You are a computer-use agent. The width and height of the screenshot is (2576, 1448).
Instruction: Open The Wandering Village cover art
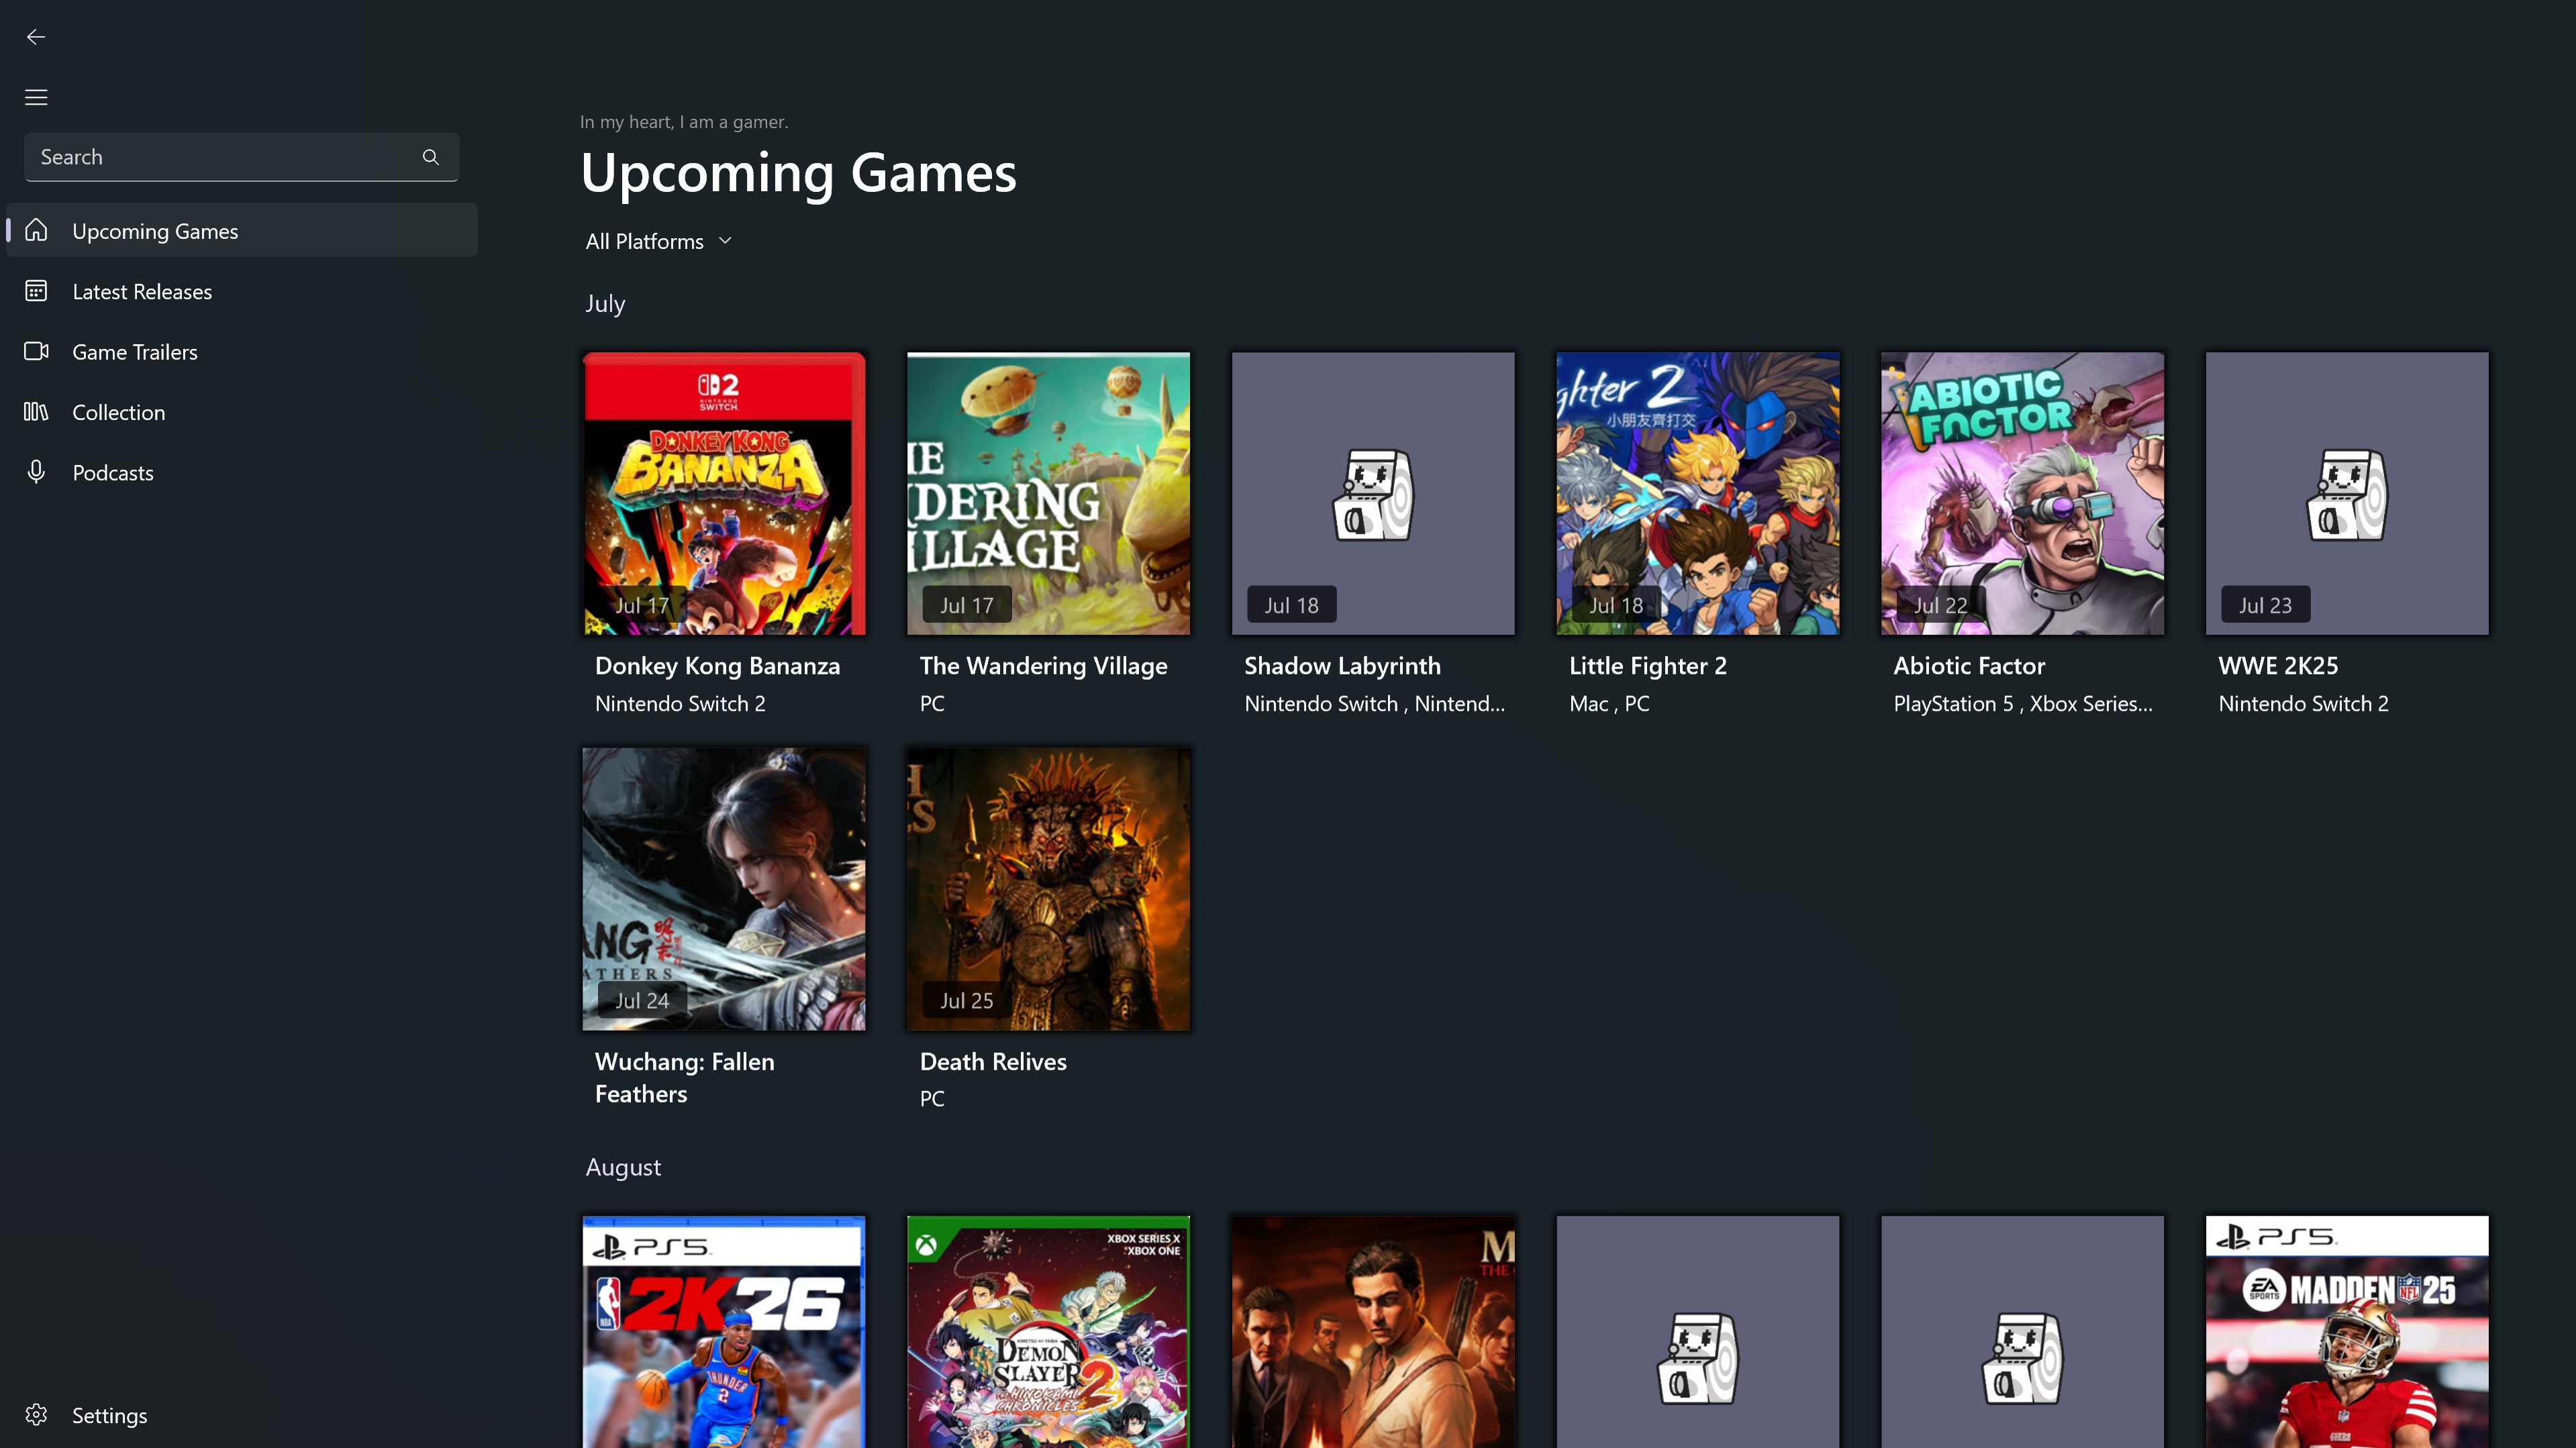point(1048,493)
